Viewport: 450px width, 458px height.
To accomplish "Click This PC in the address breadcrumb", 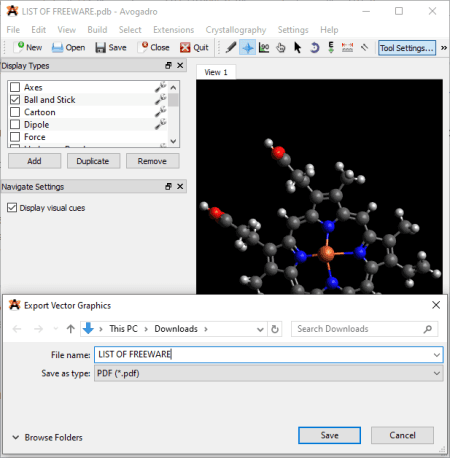I will point(123,329).
